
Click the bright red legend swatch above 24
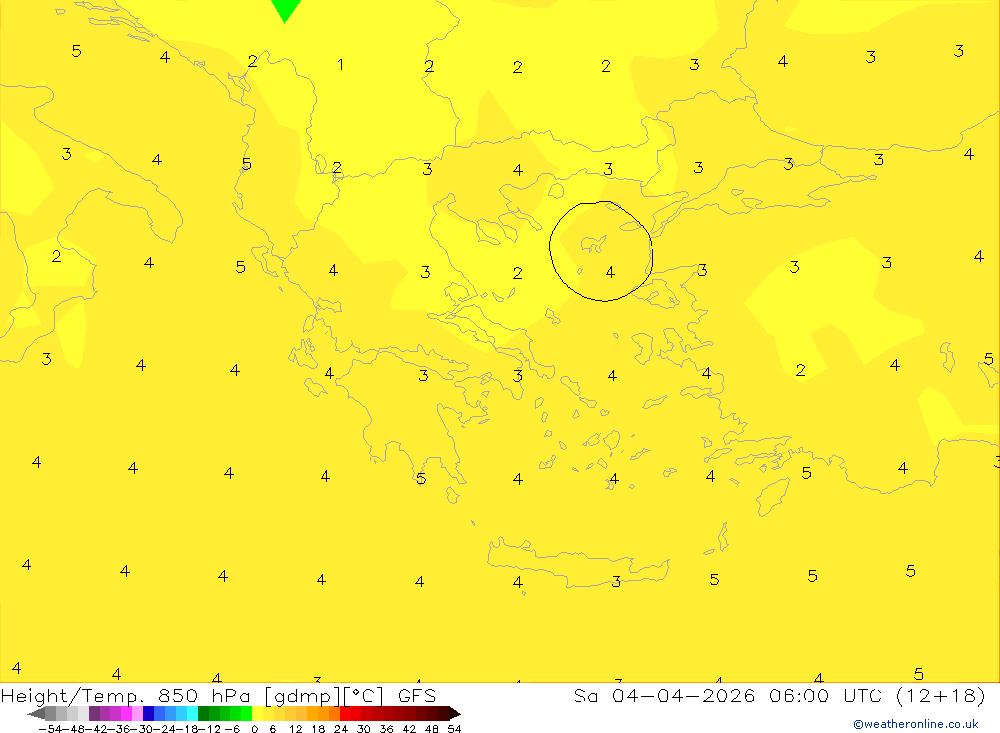(345, 713)
